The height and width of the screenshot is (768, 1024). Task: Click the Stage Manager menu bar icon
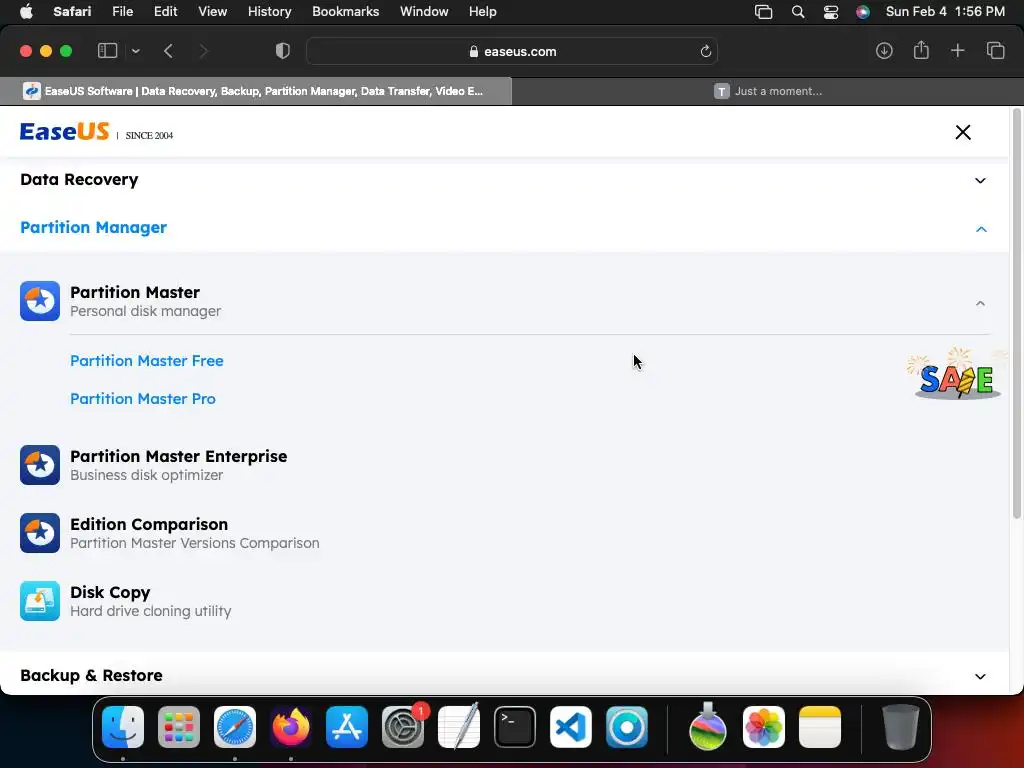point(763,12)
